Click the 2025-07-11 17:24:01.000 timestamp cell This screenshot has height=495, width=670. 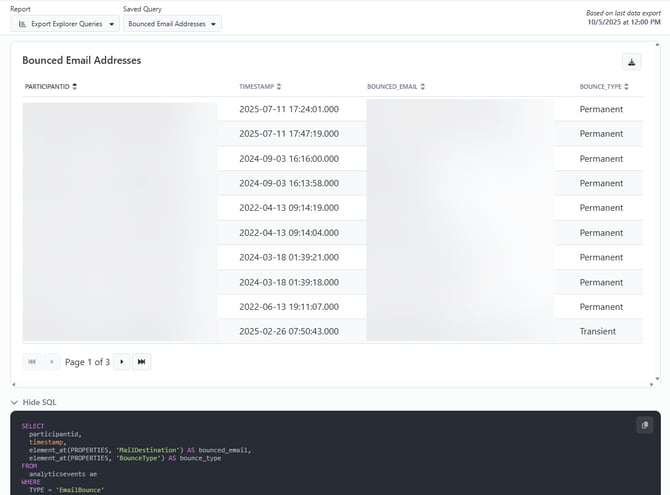coord(289,109)
